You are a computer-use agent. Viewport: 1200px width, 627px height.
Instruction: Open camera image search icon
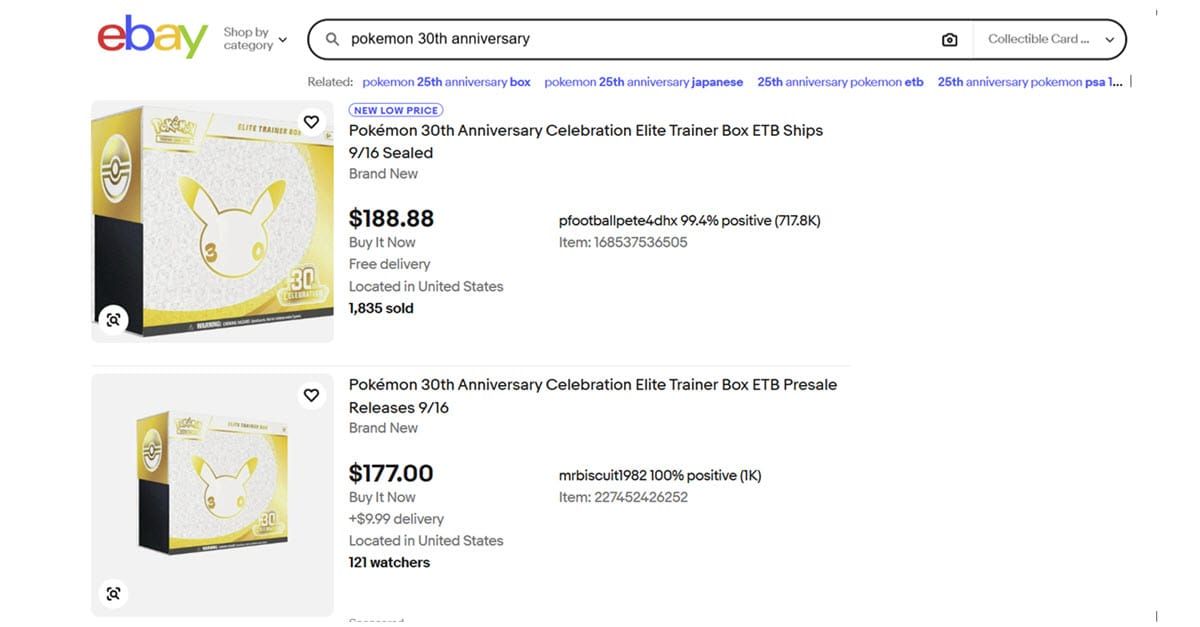click(x=949, y=39)
